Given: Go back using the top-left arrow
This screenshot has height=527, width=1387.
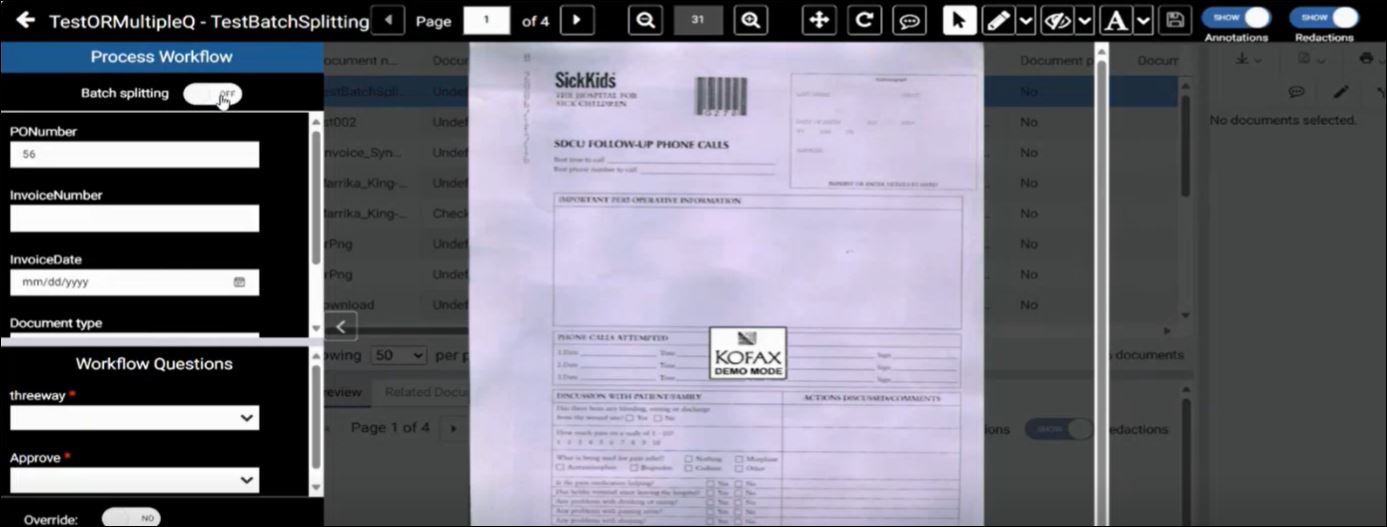Looking at the screenshot, I should pyautogui.click(x=26, y=20).
